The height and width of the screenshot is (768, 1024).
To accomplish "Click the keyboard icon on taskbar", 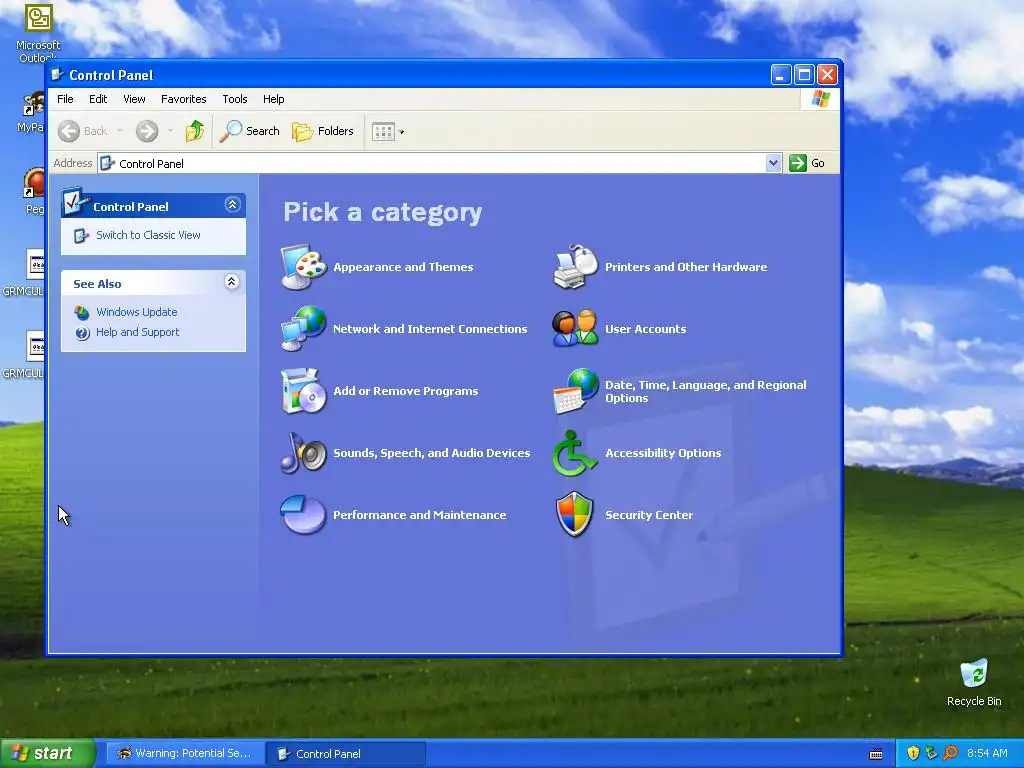I will 876,754.
